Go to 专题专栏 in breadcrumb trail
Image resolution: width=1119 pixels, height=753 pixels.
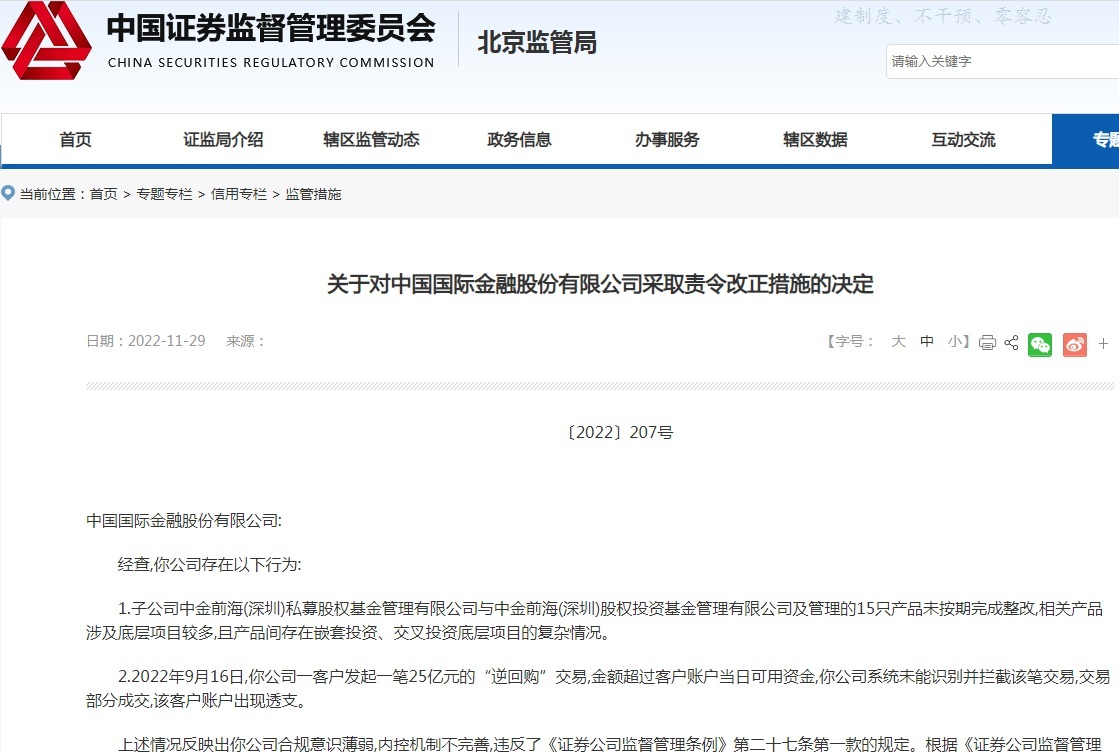point(164,194)
